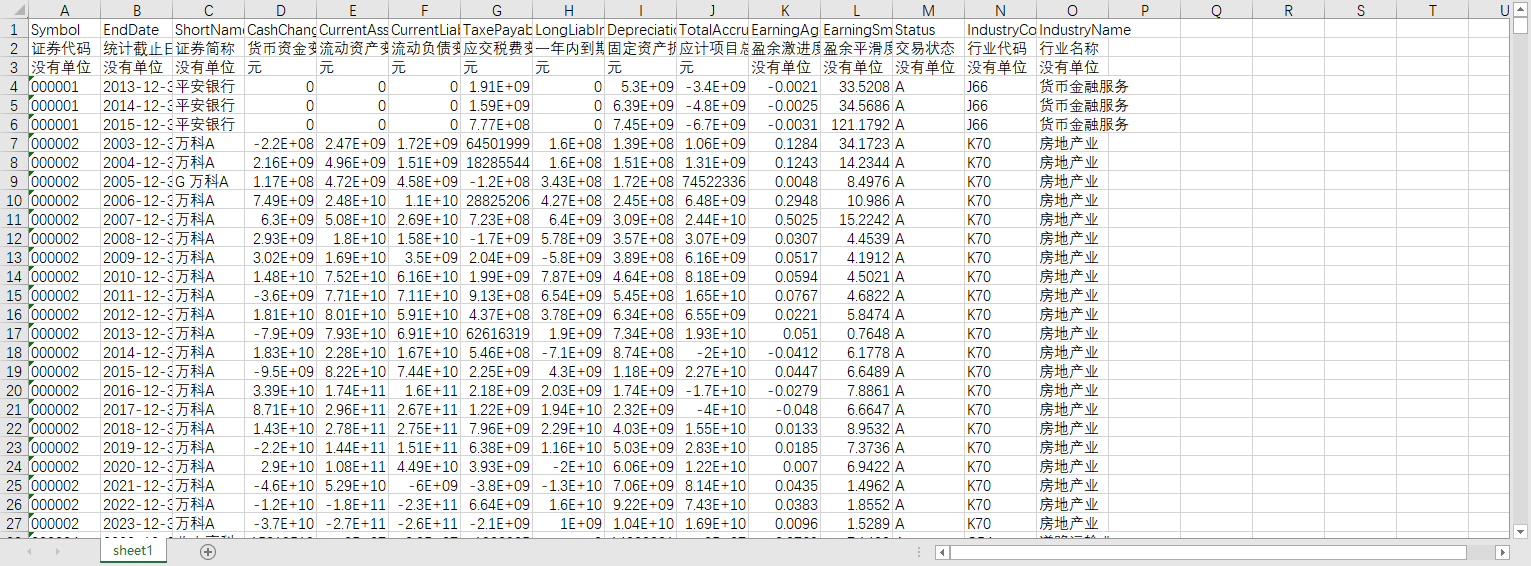The width and height of the screenshot is (1531, 566).
Task: Click the horizontal scrollbar left arrow
Action: pyautogui.click(x=941, y=552)
